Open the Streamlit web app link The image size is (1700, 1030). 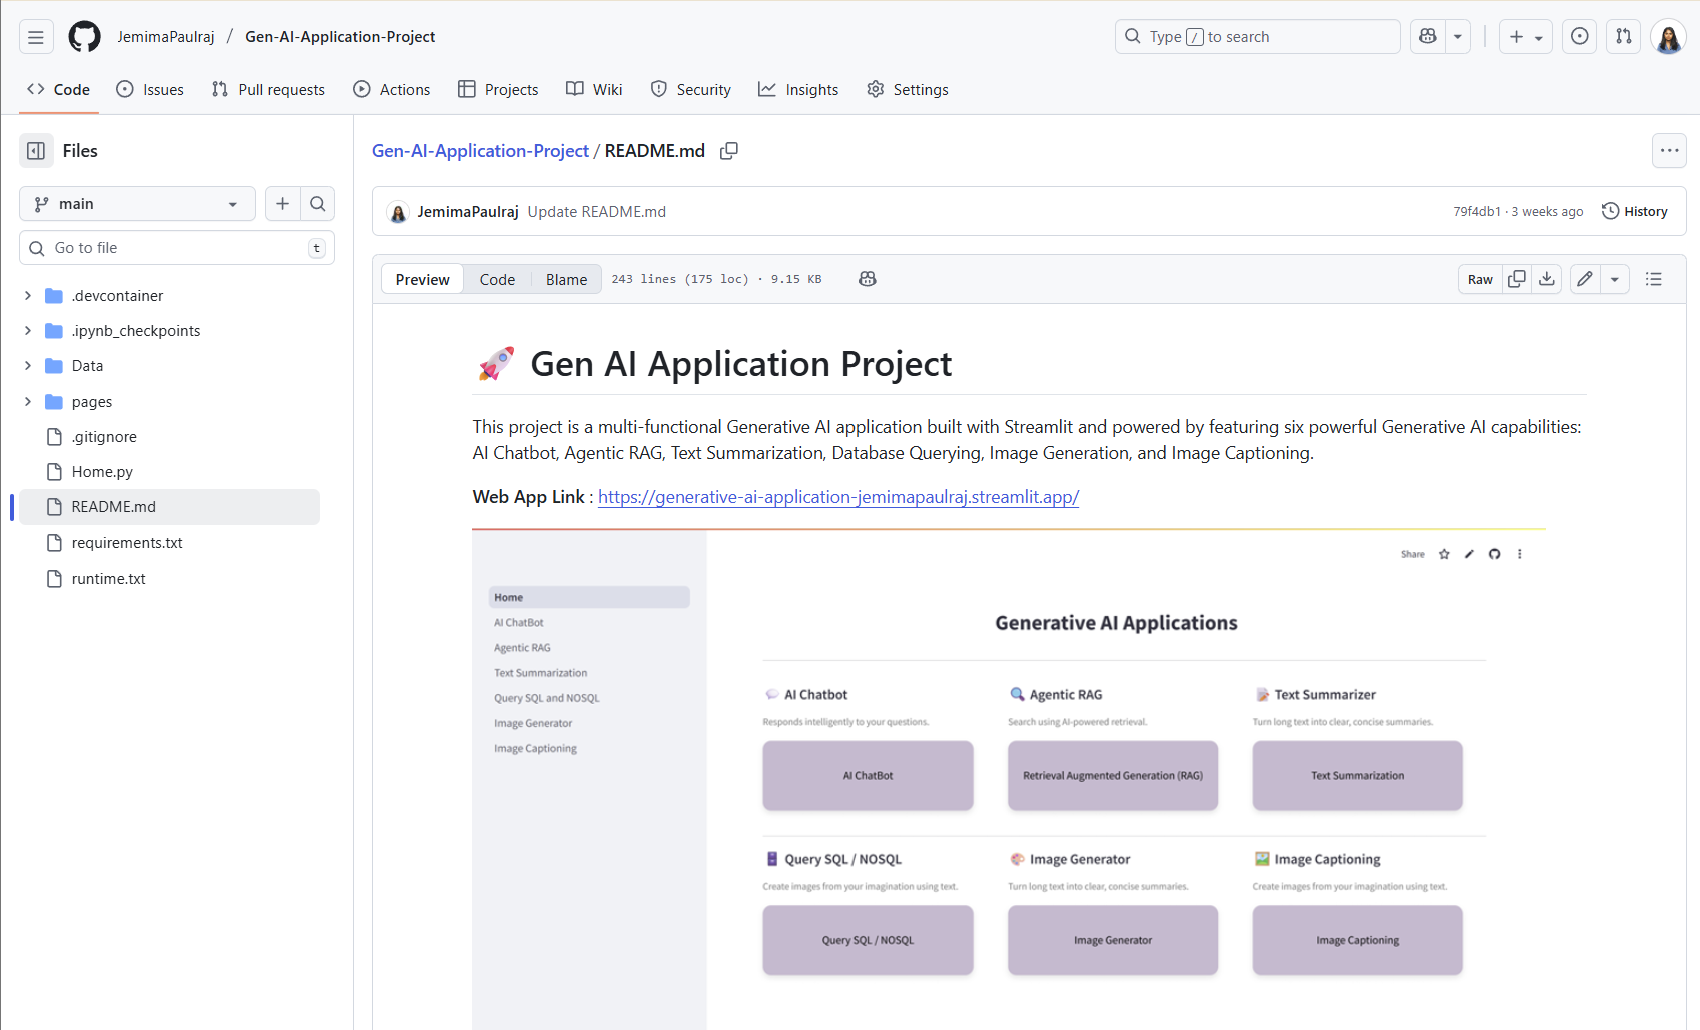[x=838, y=497]
